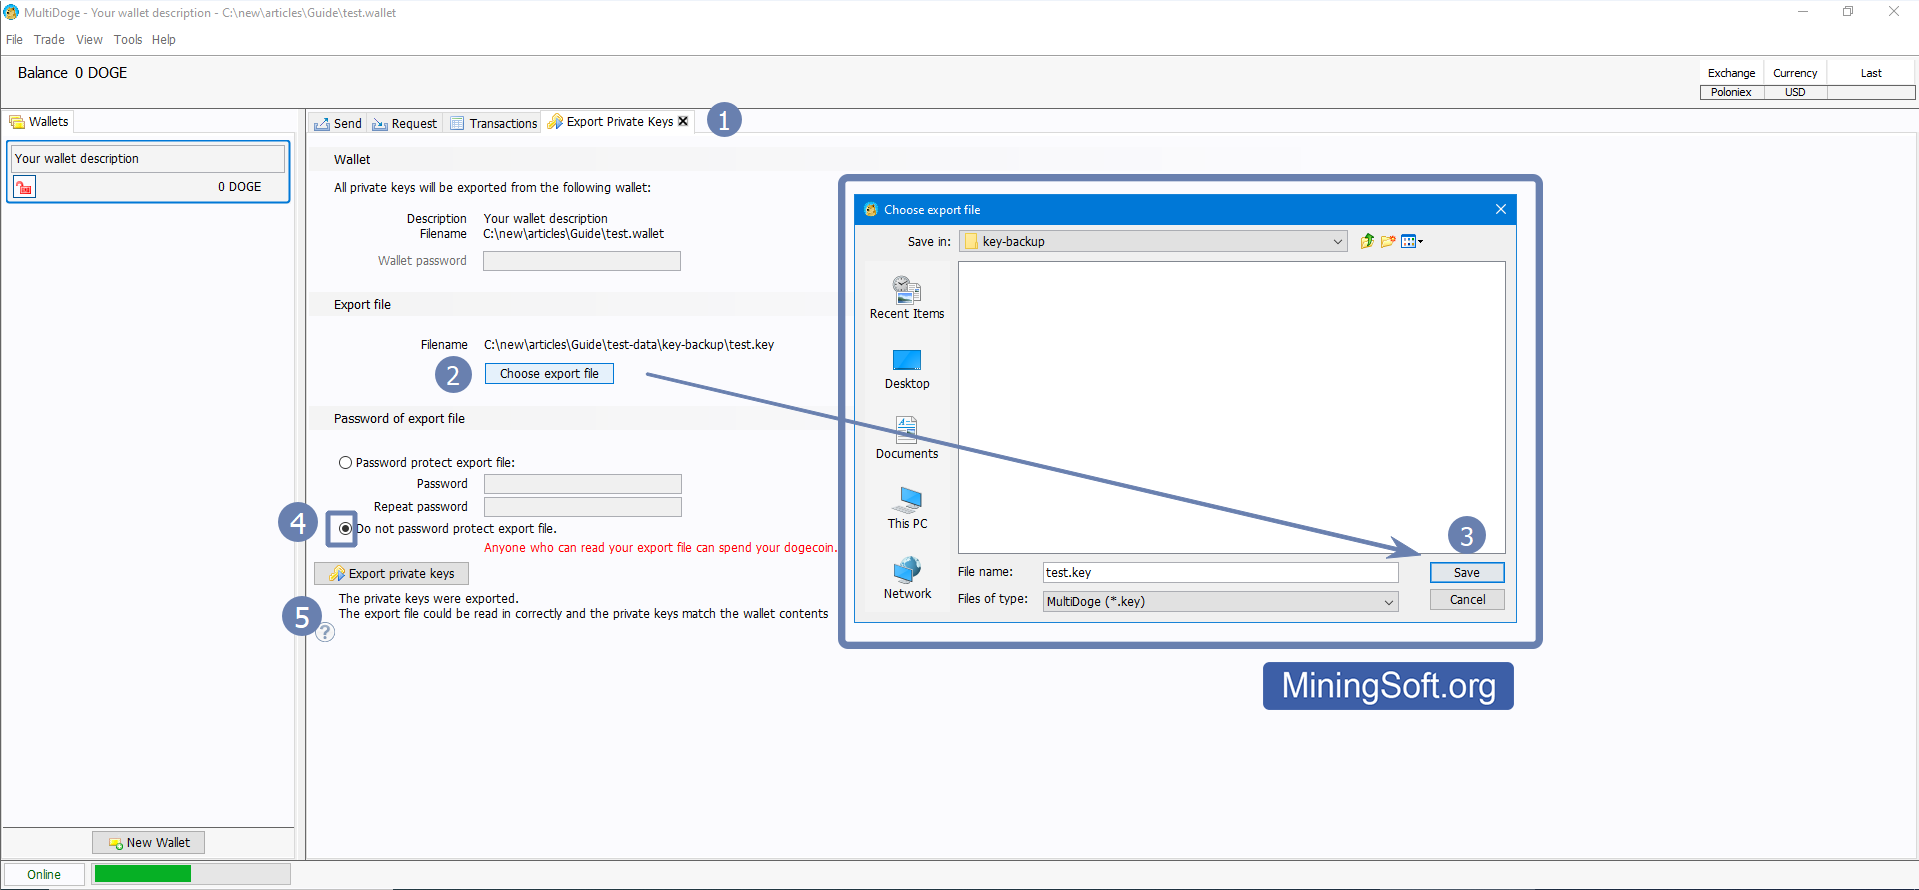Click the Balance 0 DOGE text
Image resolution: width=1919 pixels, height=890 pixels.
coord(72,73)
